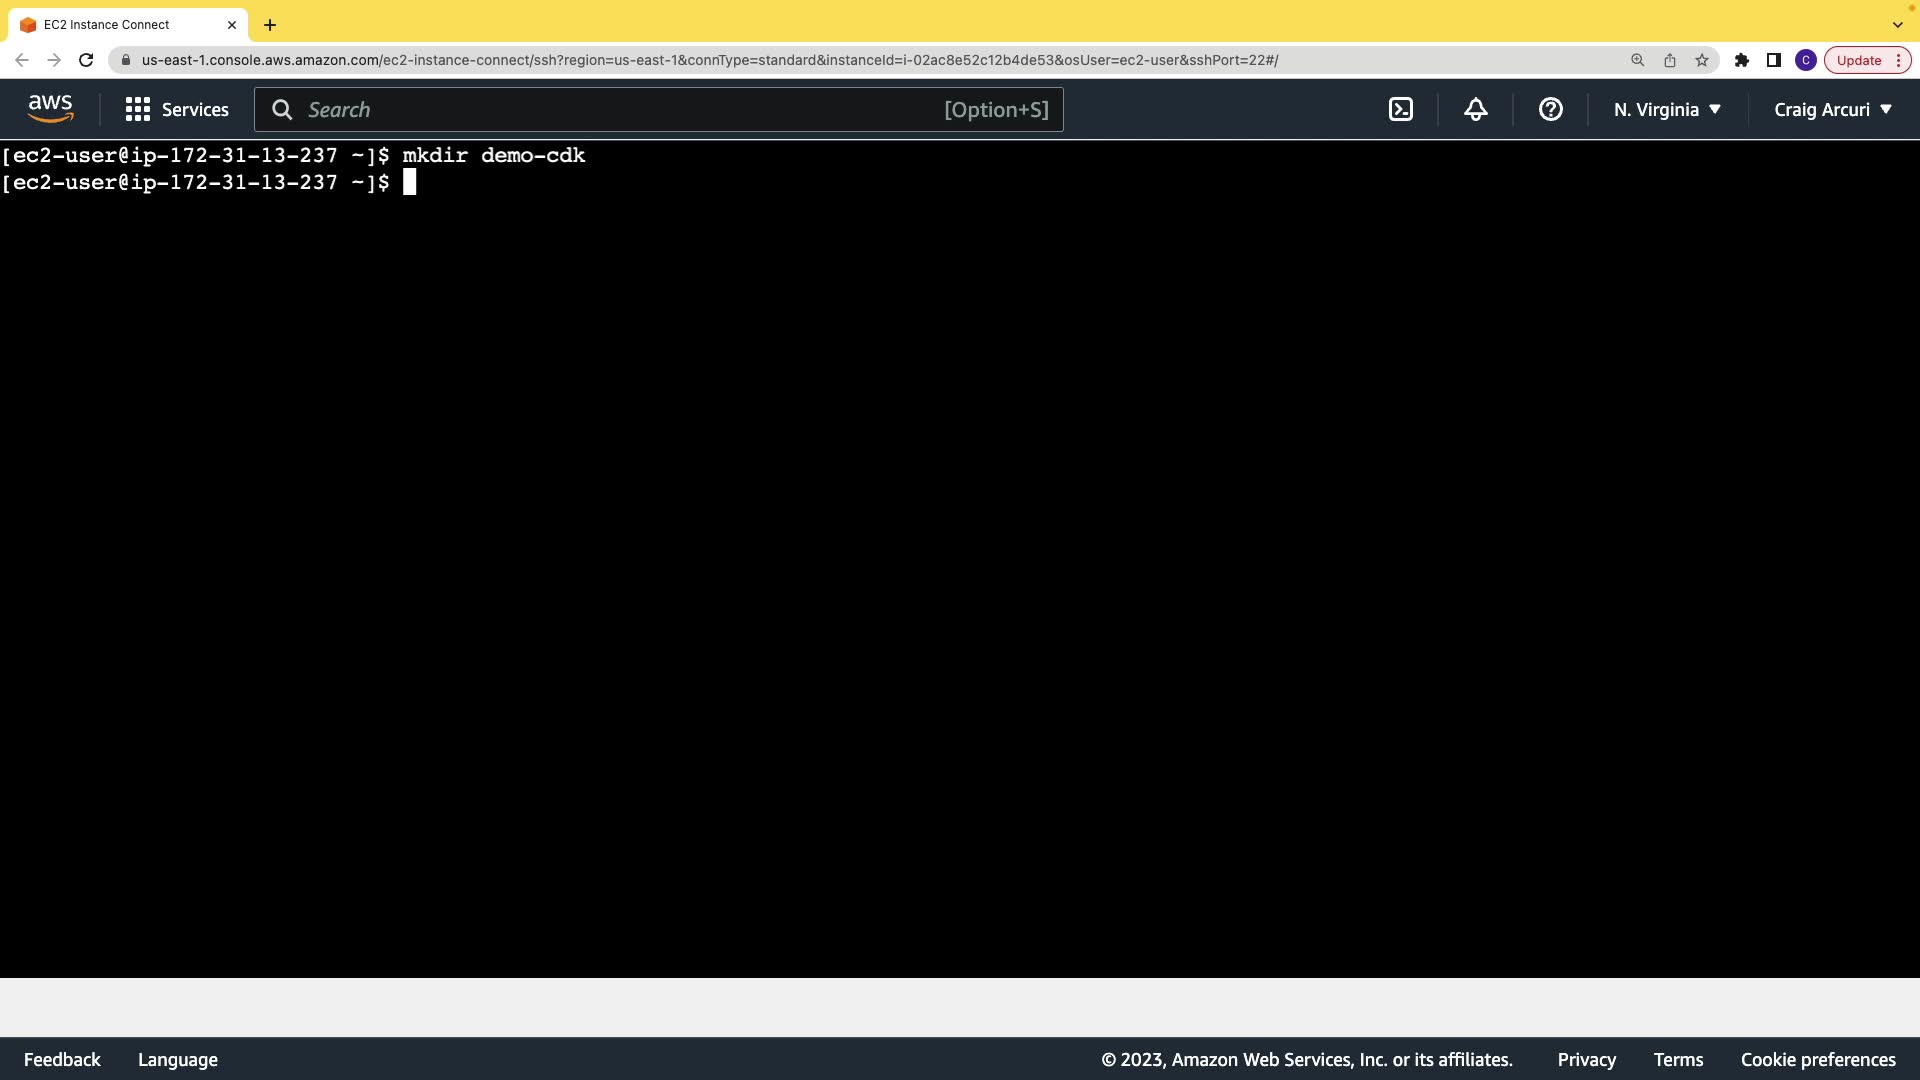This screenshot has width=1920, height=1080.
Task: Expand the N. Virginia region dropdown
Action: click(x=1667, y=110)
